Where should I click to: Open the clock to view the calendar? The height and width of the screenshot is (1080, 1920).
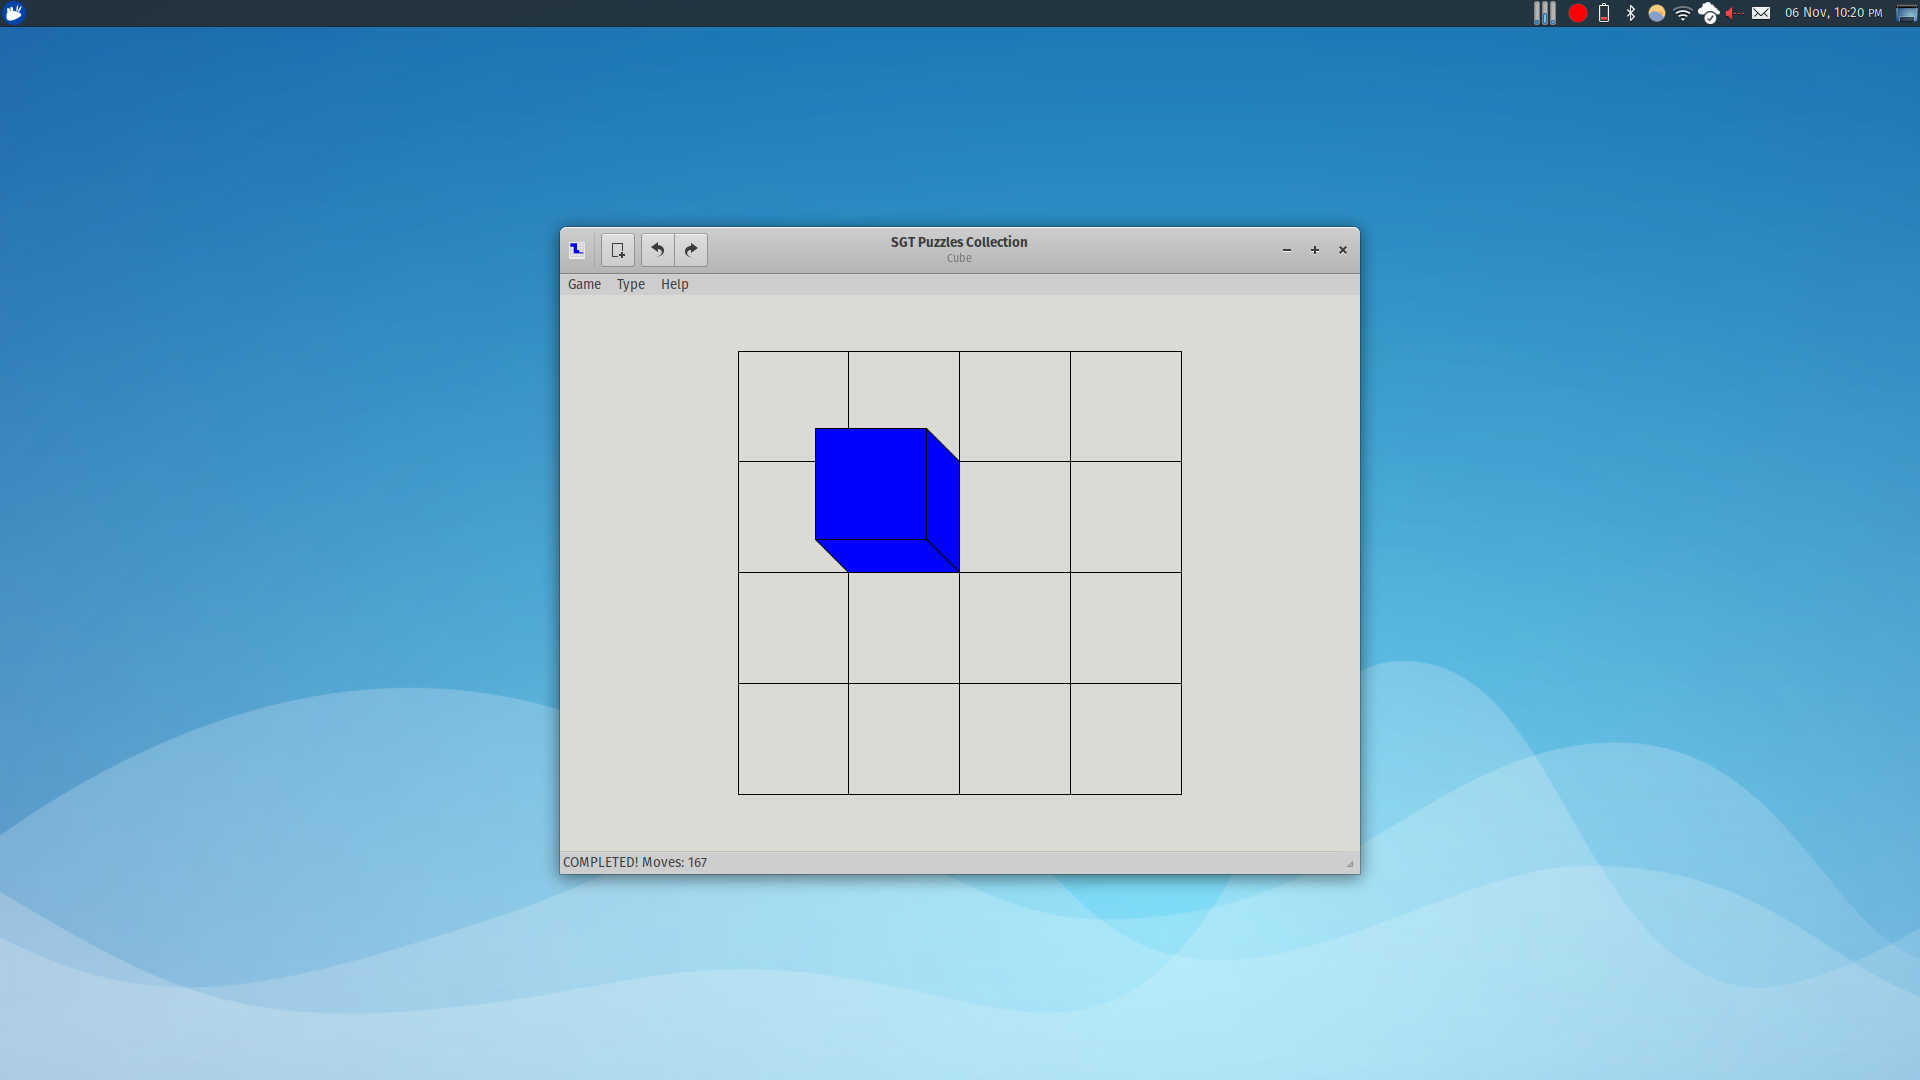coord(1834,14)
